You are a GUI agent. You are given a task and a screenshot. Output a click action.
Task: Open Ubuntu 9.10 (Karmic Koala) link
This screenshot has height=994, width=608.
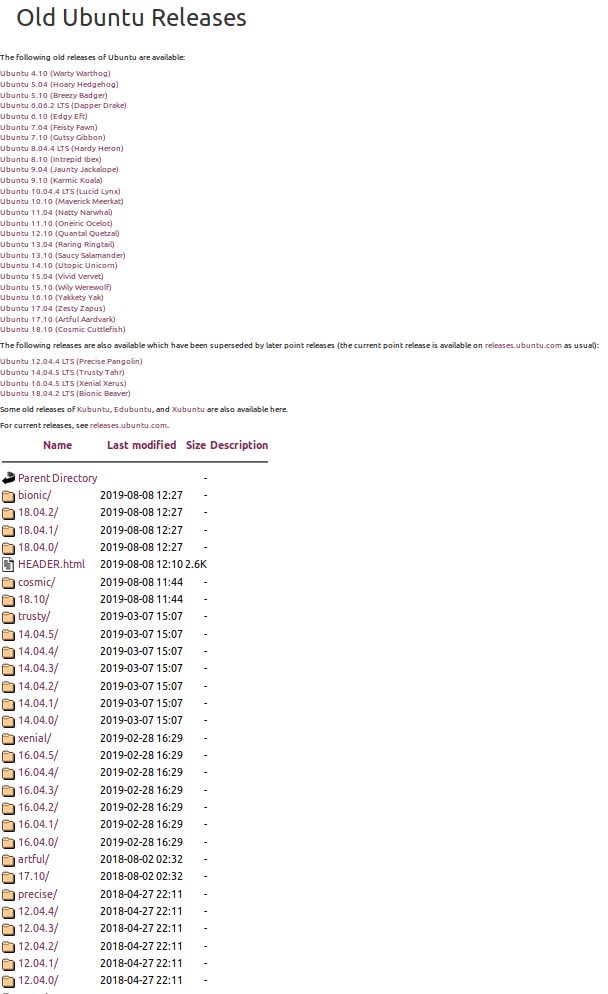[x=51, y=180]
